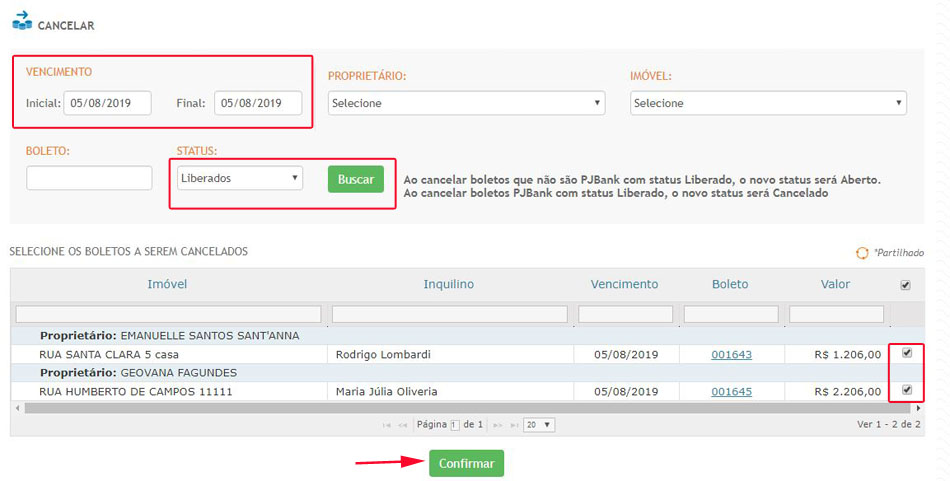Image resolution: width=950 pixels, height=481 pixels.
Task: Uncheck boleto 001643 row checkbox
Action: coord(907,353)
